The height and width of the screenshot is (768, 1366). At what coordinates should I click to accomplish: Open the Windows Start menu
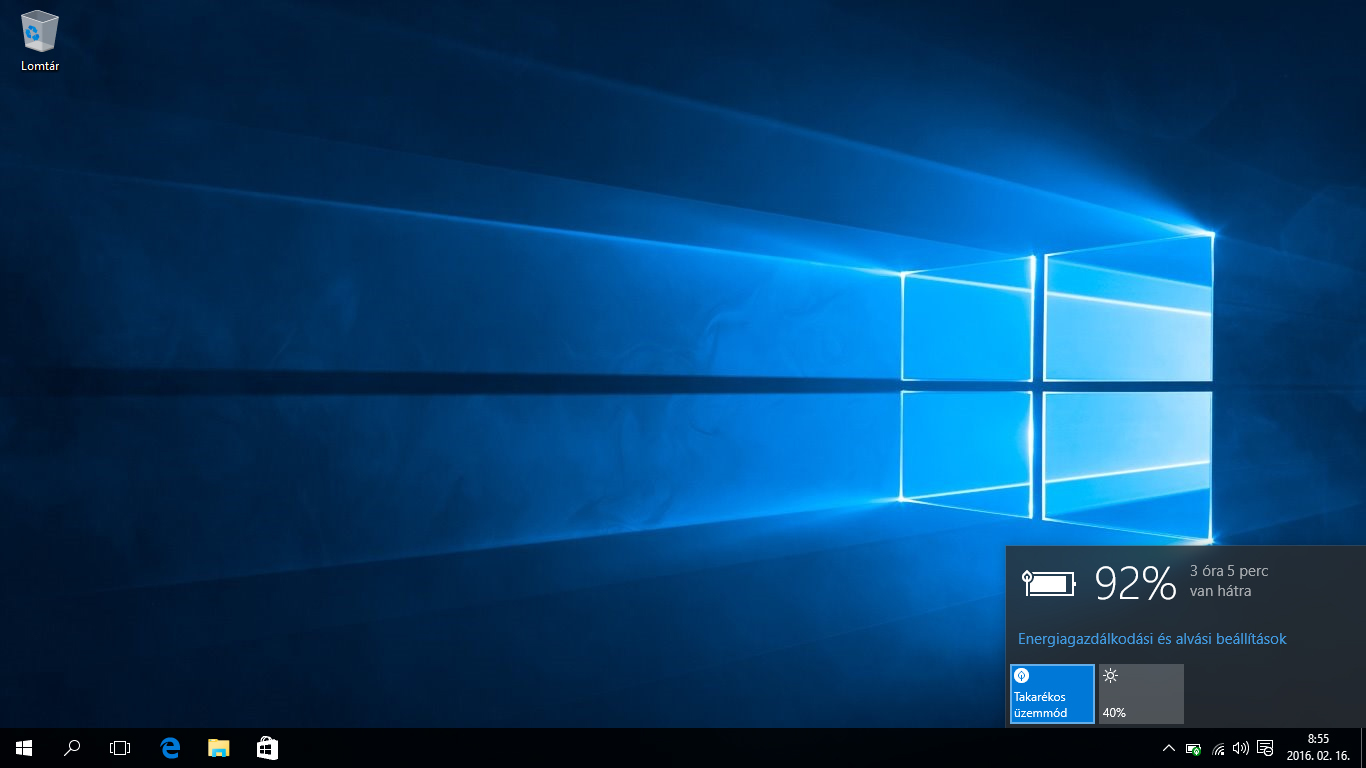point(24,748)
